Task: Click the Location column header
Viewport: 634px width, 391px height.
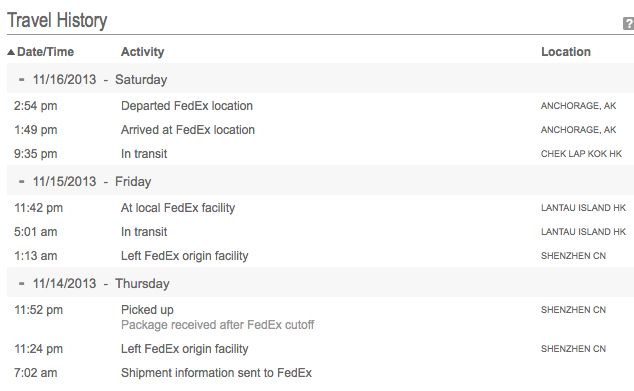Action: [566, 52]
